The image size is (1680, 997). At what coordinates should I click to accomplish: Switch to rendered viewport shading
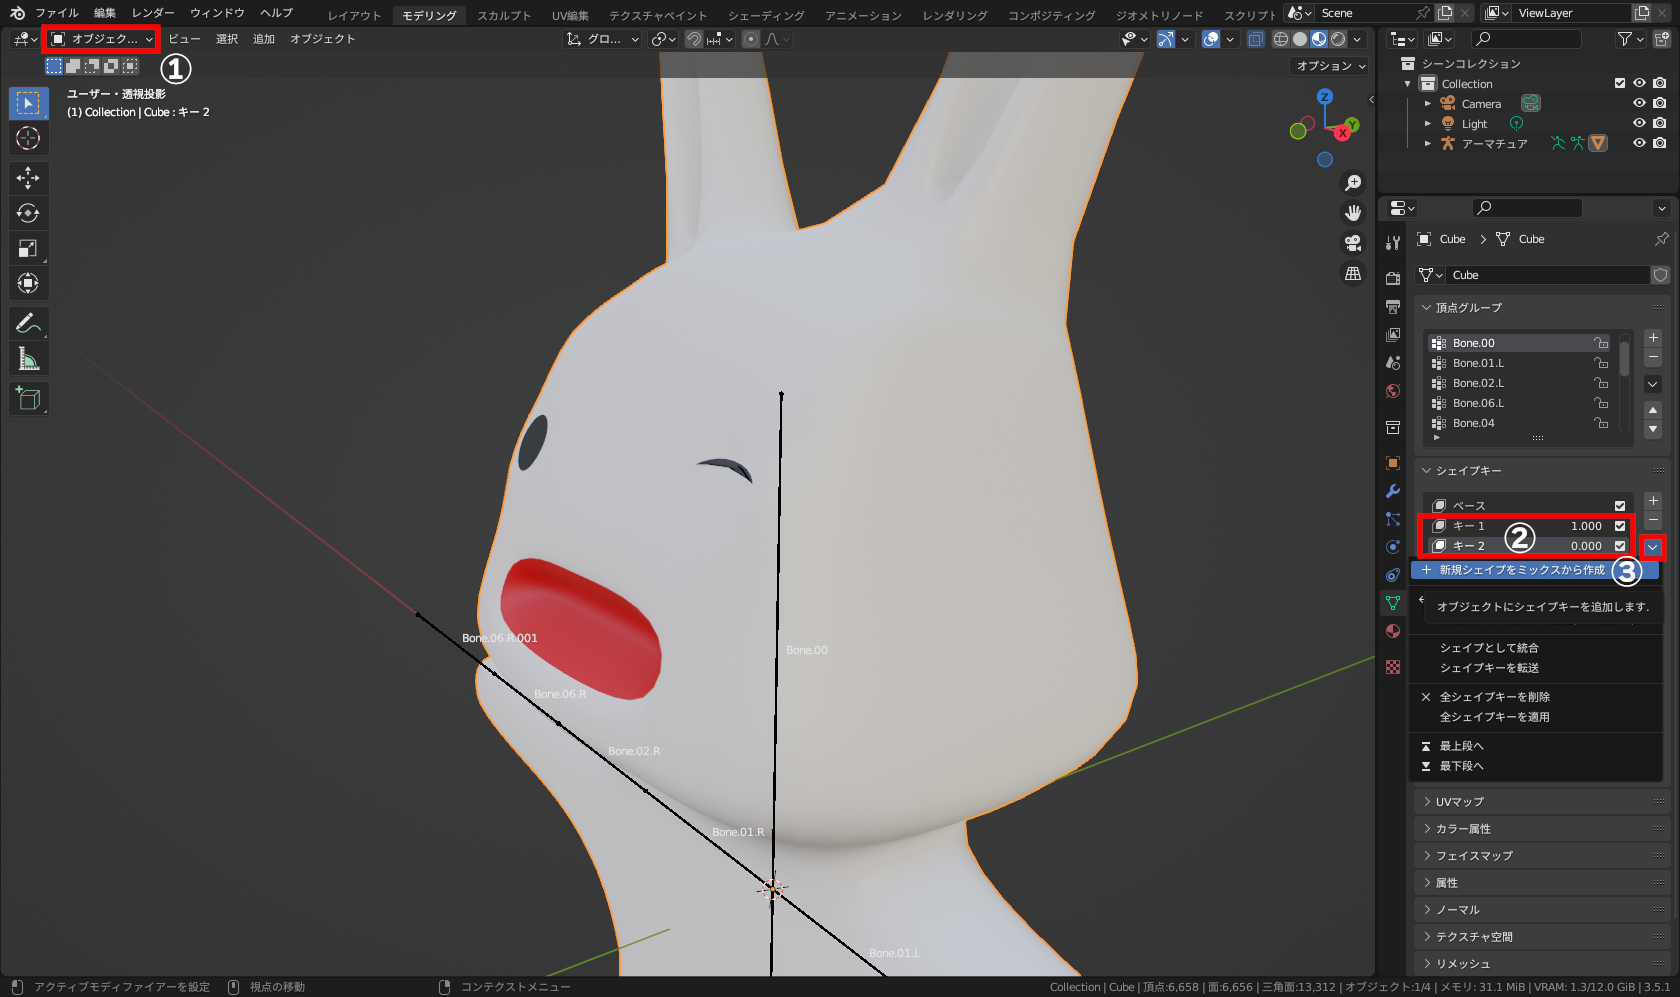point(1338,39)
